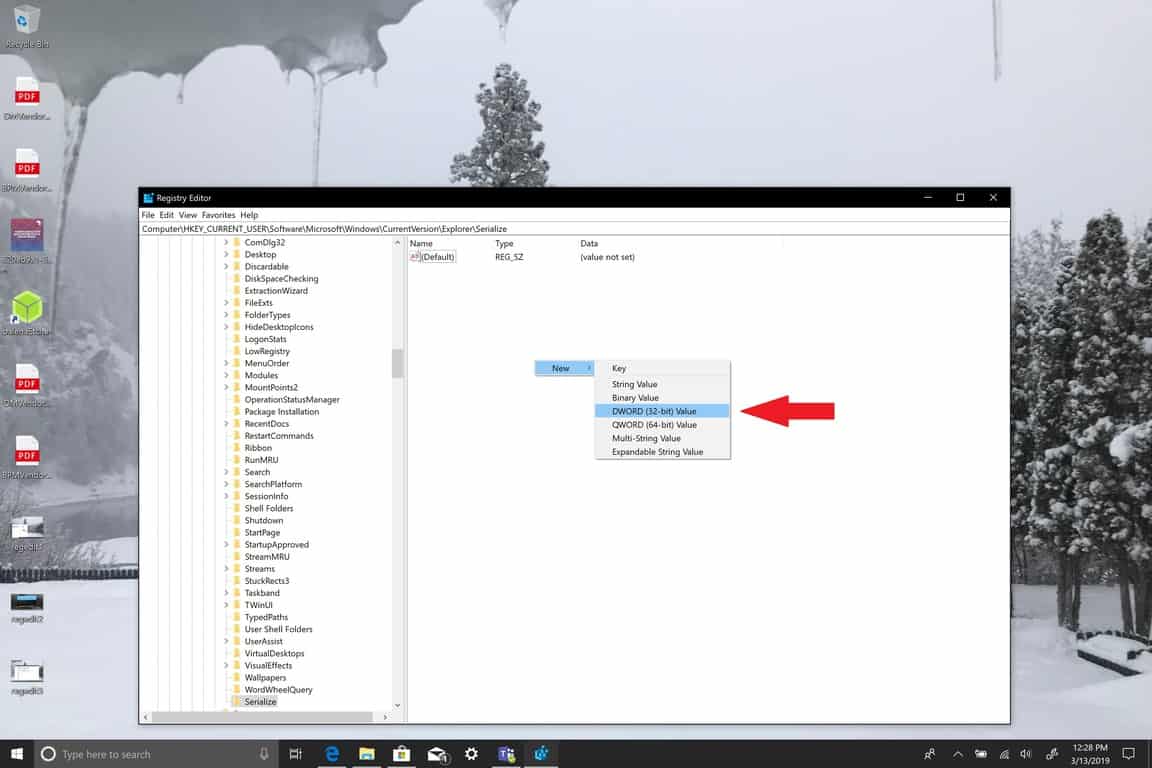The width and height of the screenshot is (1152, 768).
Task: Expand the MountPoints2 tree node
Action: [x=226, y=388]
